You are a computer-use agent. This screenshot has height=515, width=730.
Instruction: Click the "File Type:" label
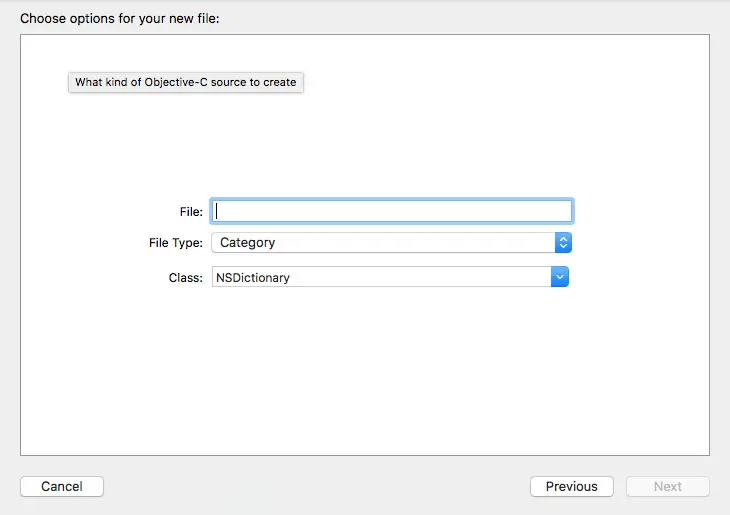(x=175, y=243)
